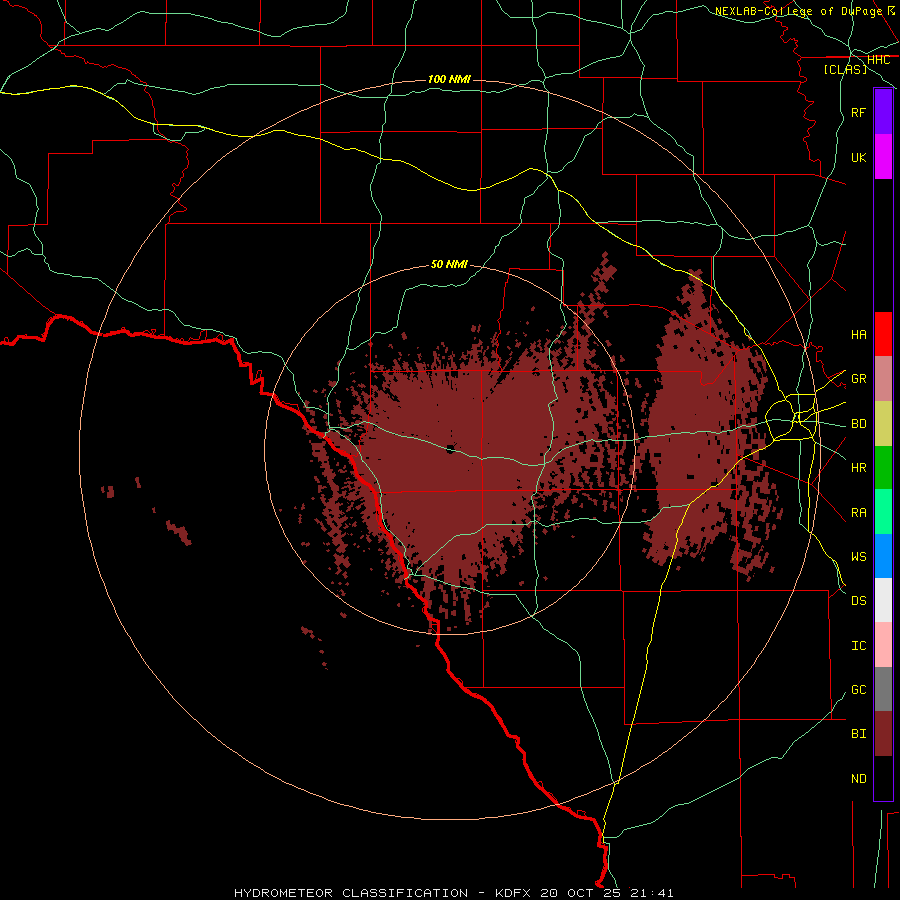Click the HR green legend swatch
Screen dimensions: 900x900
(x=883, y=468)
